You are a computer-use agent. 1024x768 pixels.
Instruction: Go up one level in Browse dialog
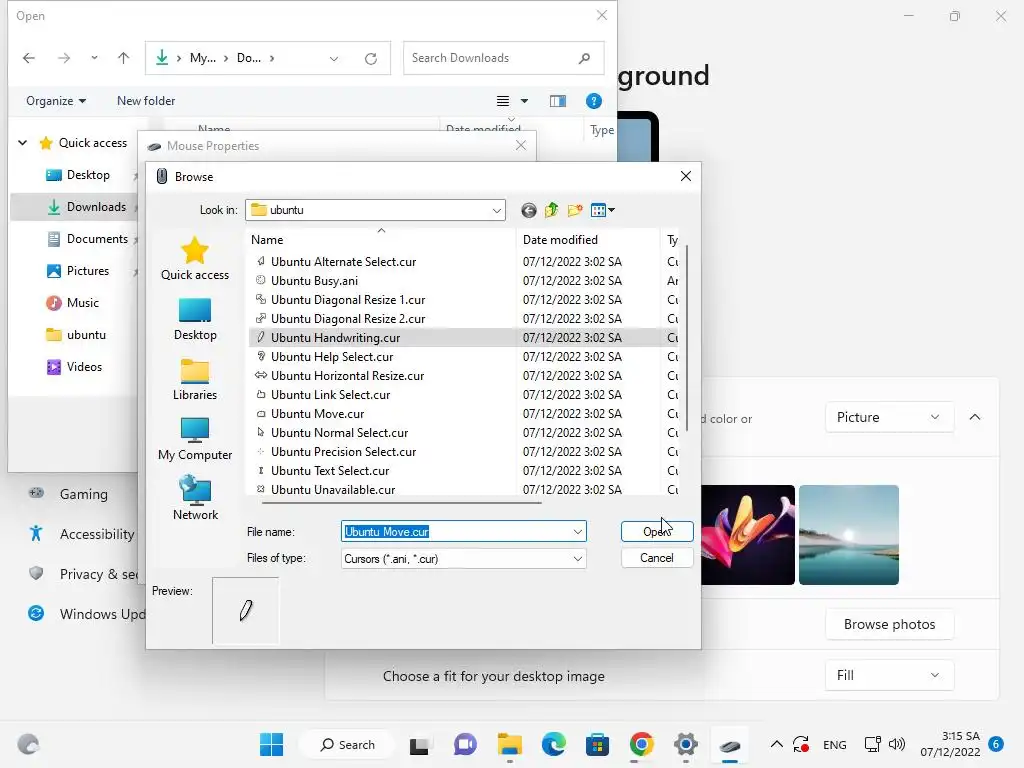[552, 210]
